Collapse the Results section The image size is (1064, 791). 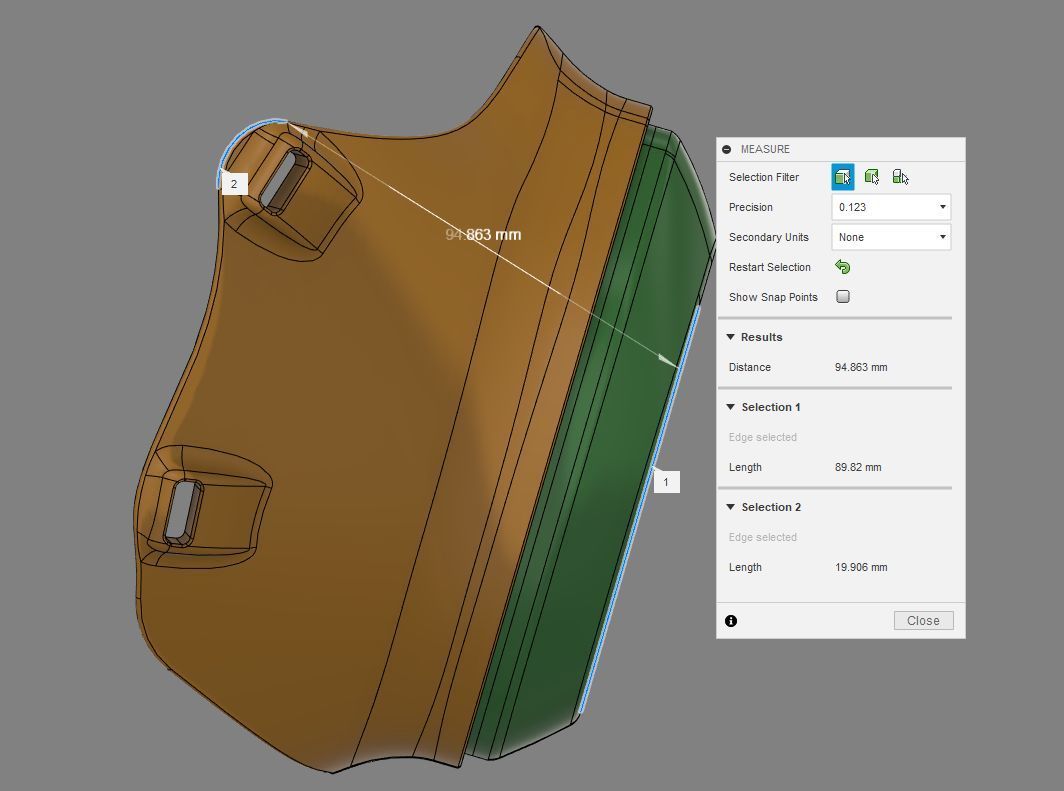point(731,337)
